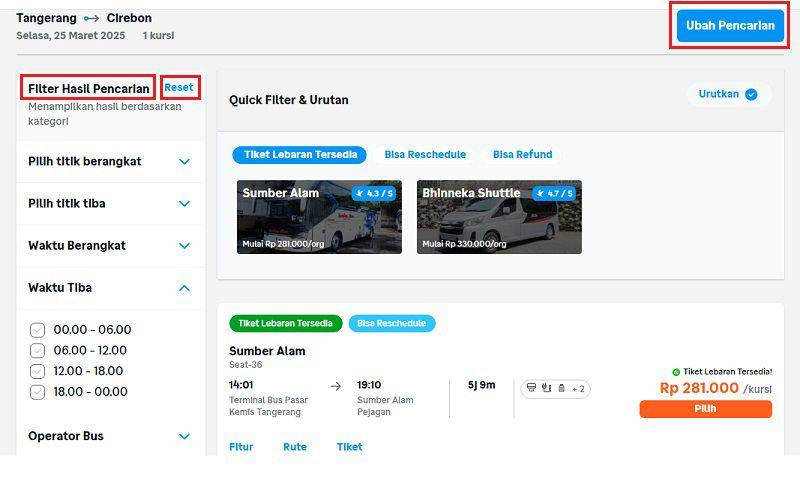Click the Seat-36 label

(x=245, y=365)
